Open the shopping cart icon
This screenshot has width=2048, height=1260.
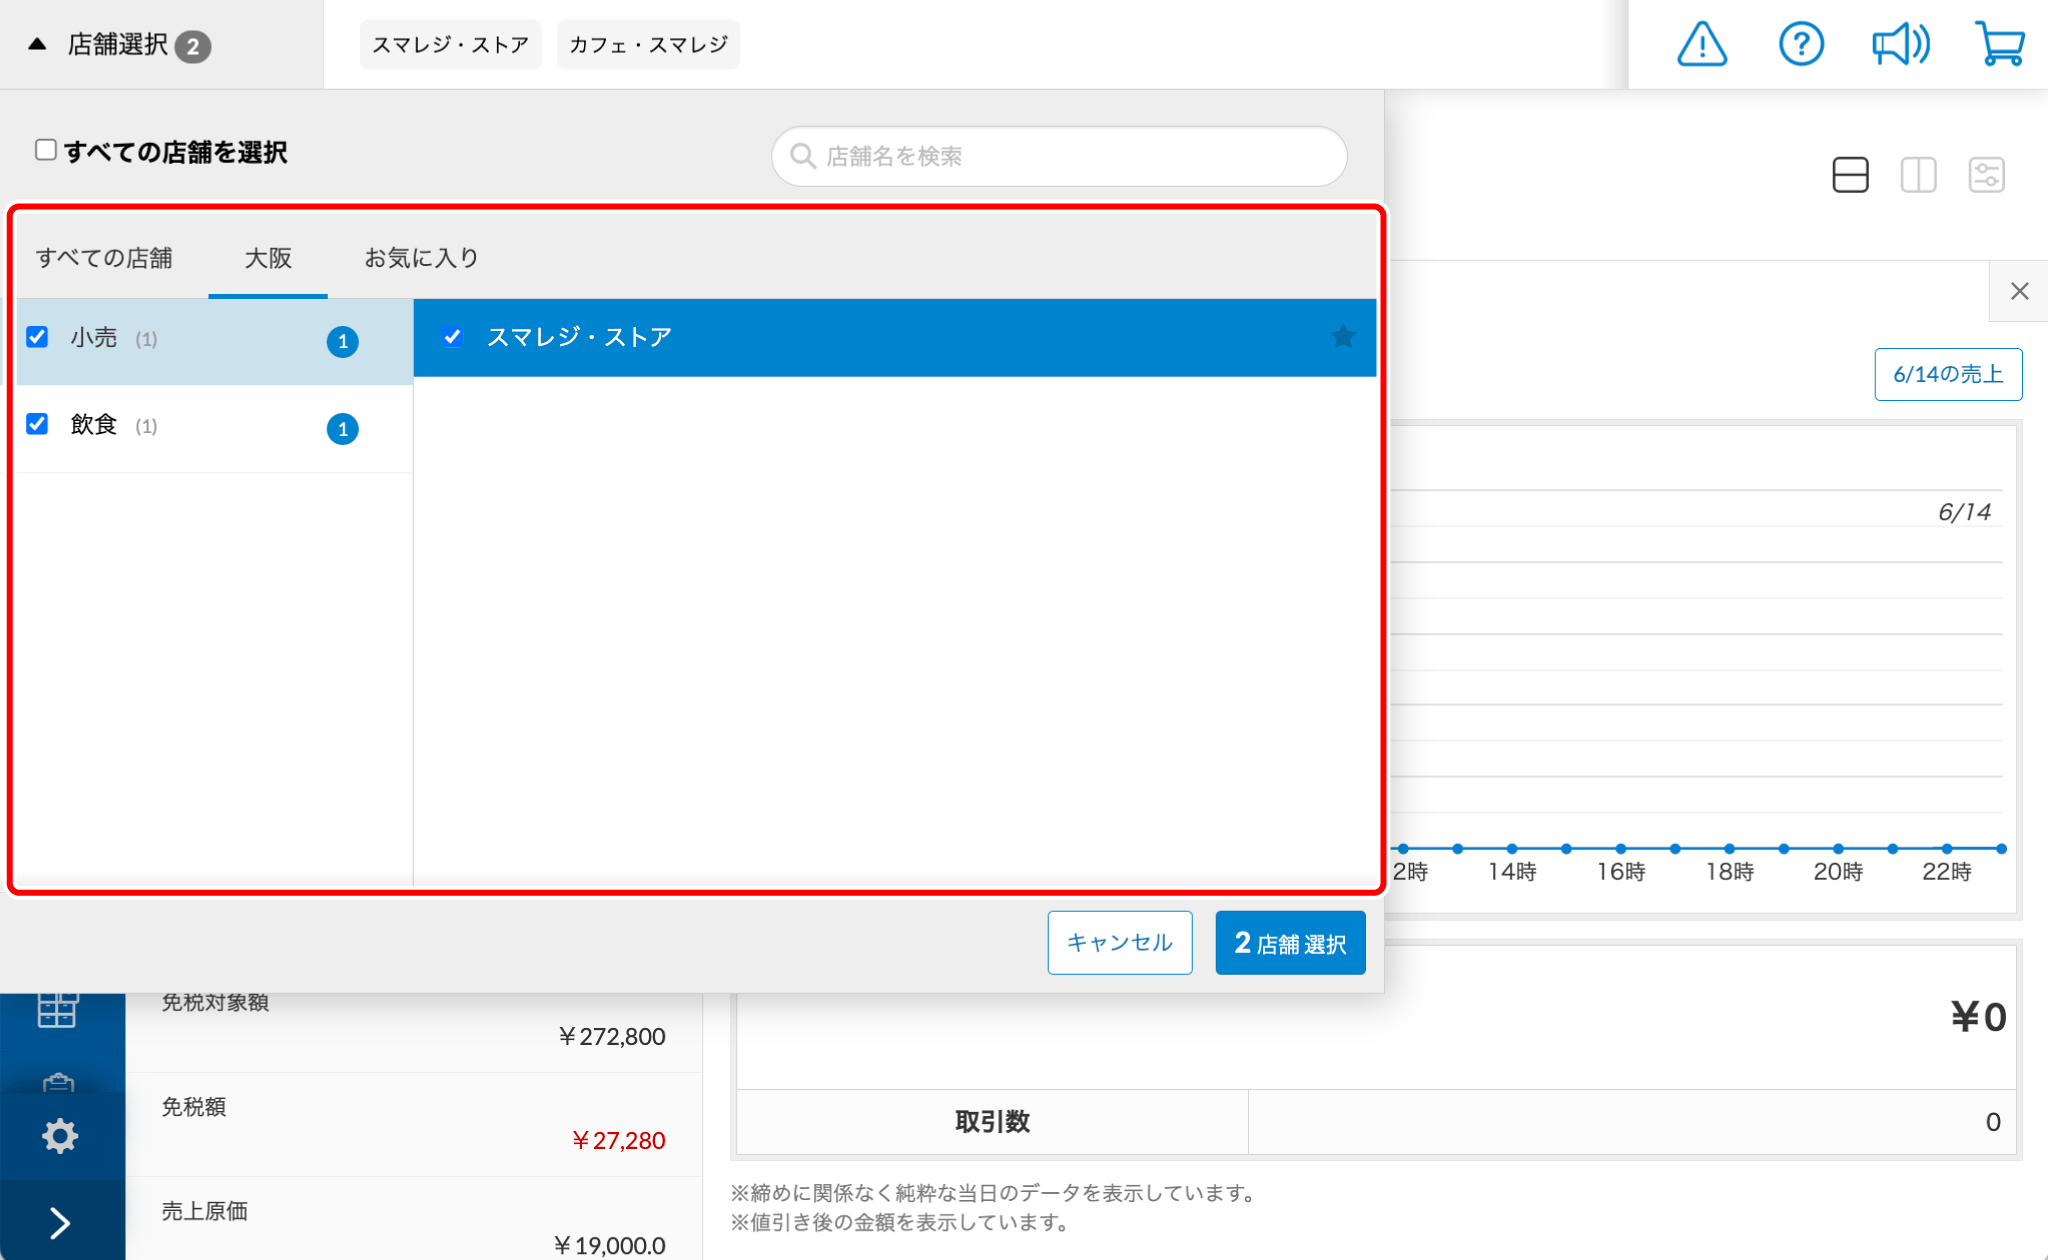[x=1999, y=45]
